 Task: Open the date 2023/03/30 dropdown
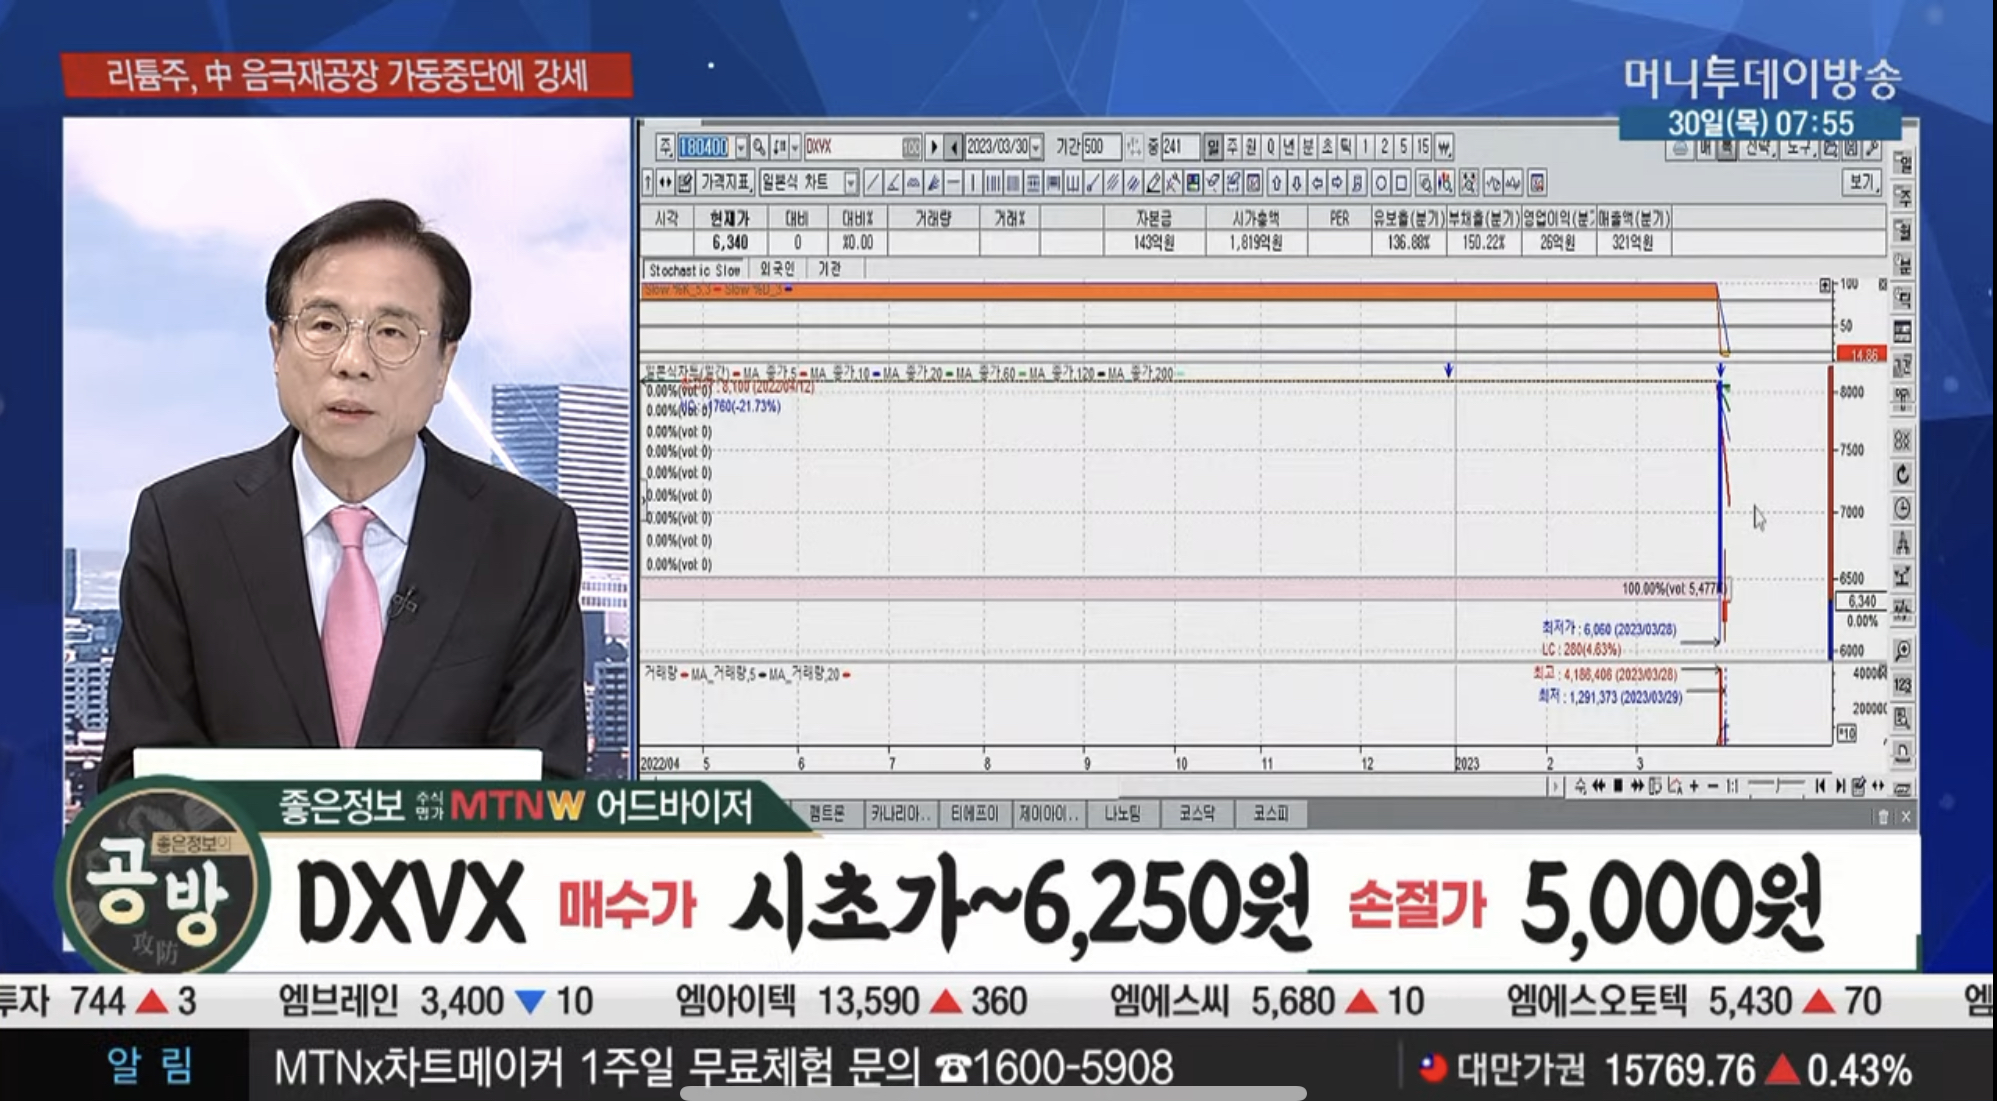click(x=1036, y=147)
